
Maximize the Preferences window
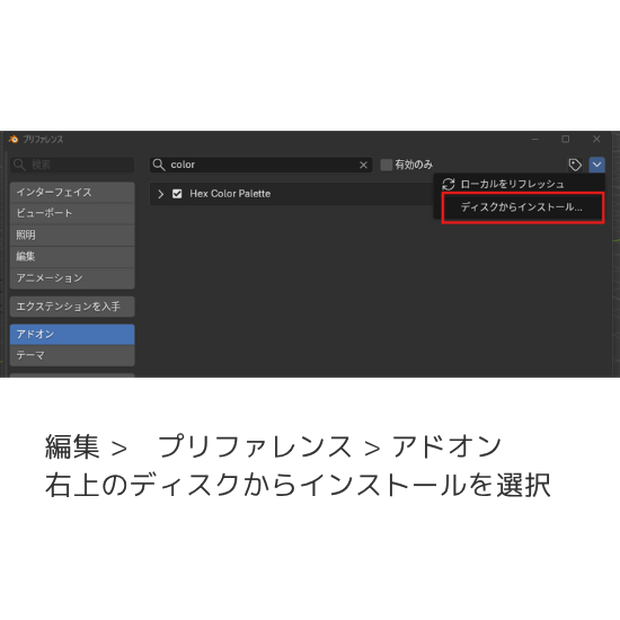[x=565, y=139]
